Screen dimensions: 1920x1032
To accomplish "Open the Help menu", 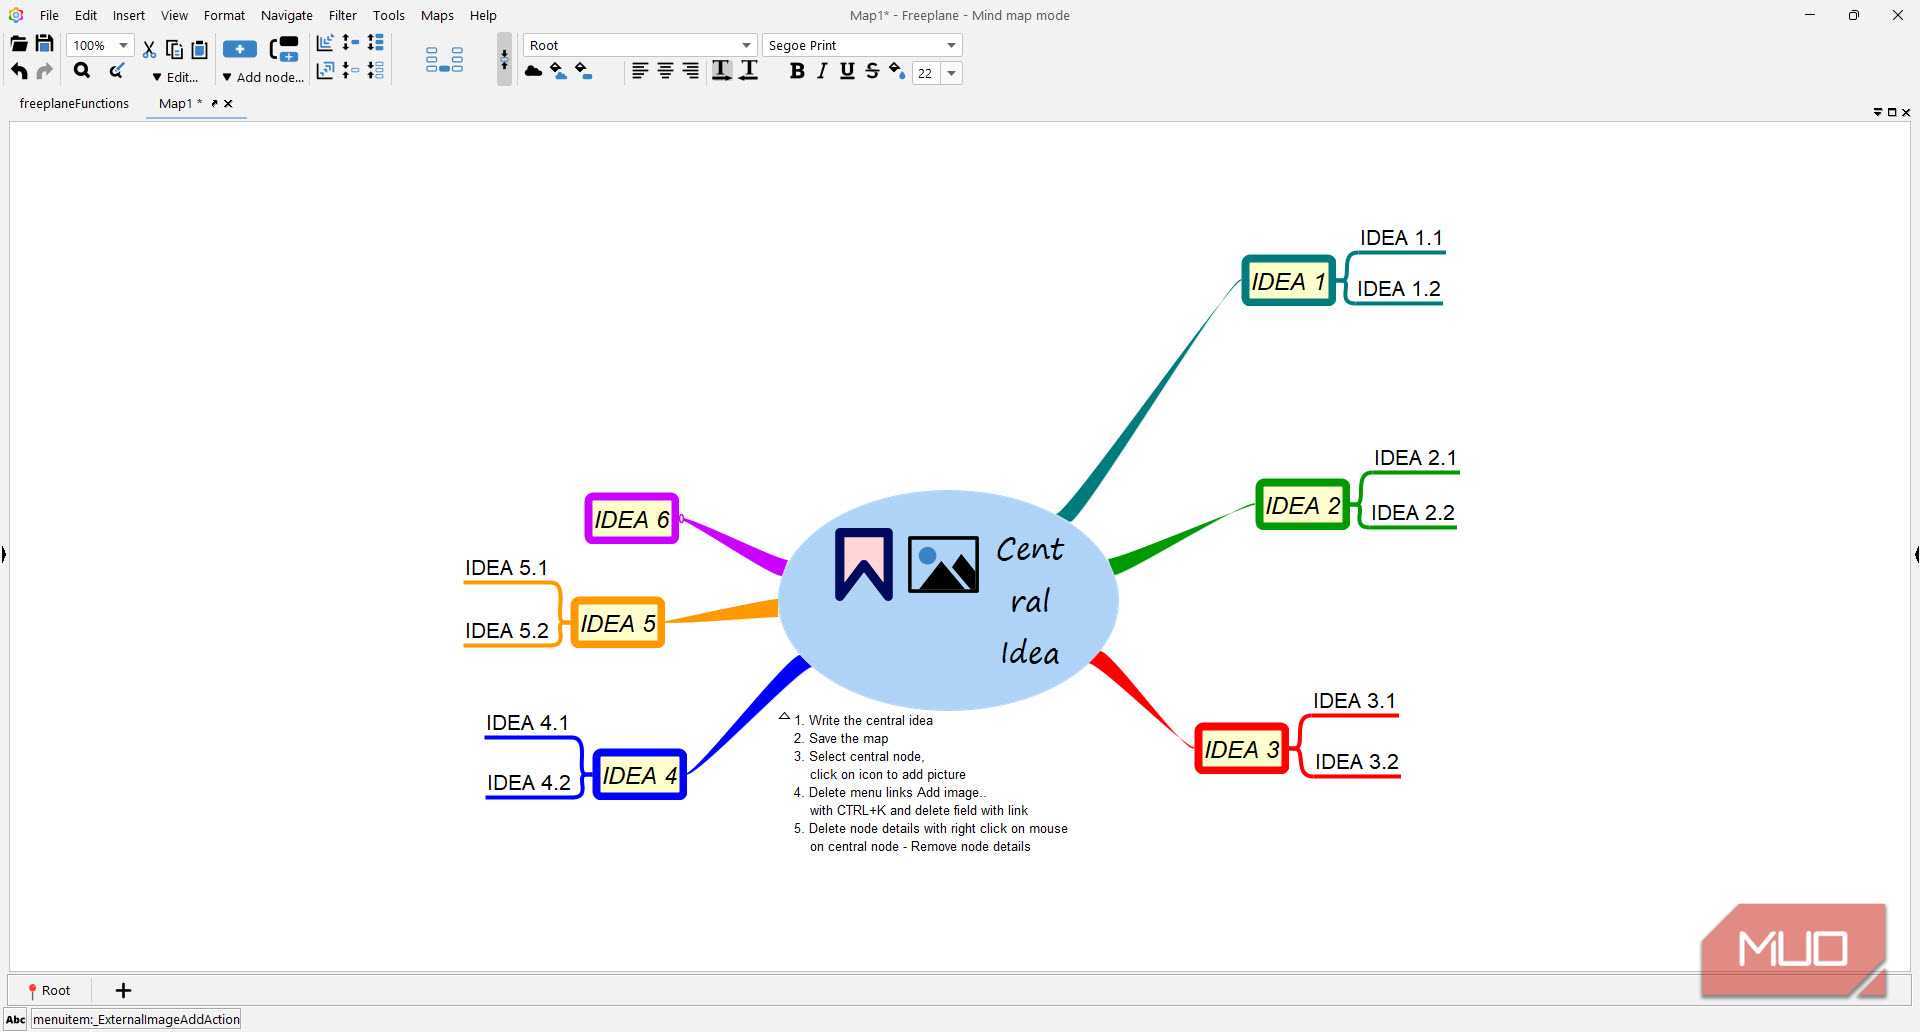I will tap(483, 15).
